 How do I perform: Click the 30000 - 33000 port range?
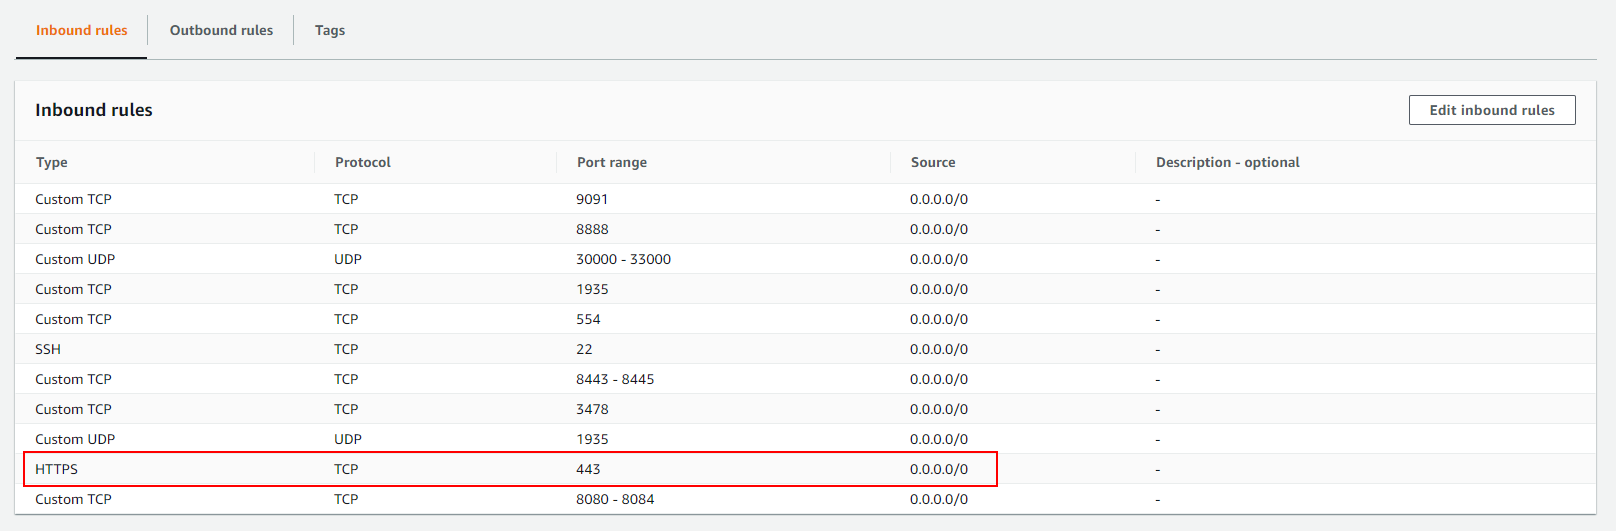[x=623, y=259]
